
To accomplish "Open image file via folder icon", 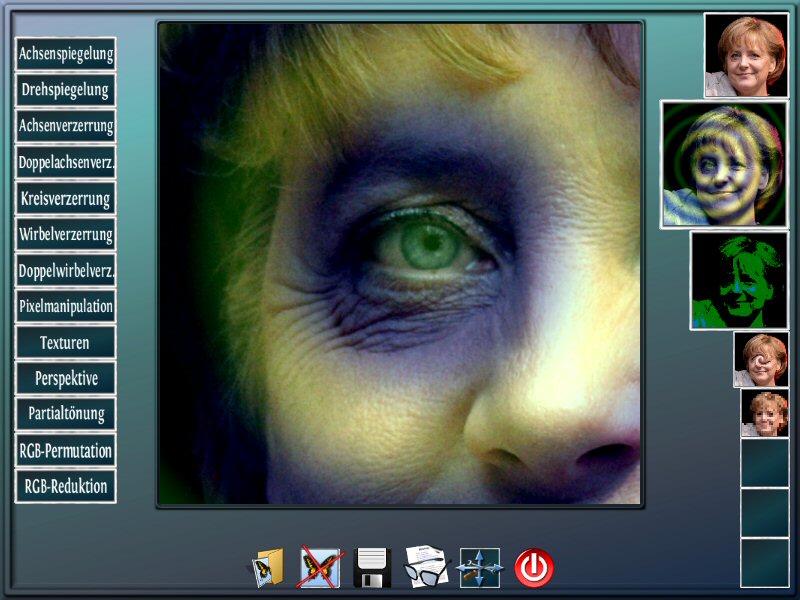I will pyautogui.click(x=268, y=567).
